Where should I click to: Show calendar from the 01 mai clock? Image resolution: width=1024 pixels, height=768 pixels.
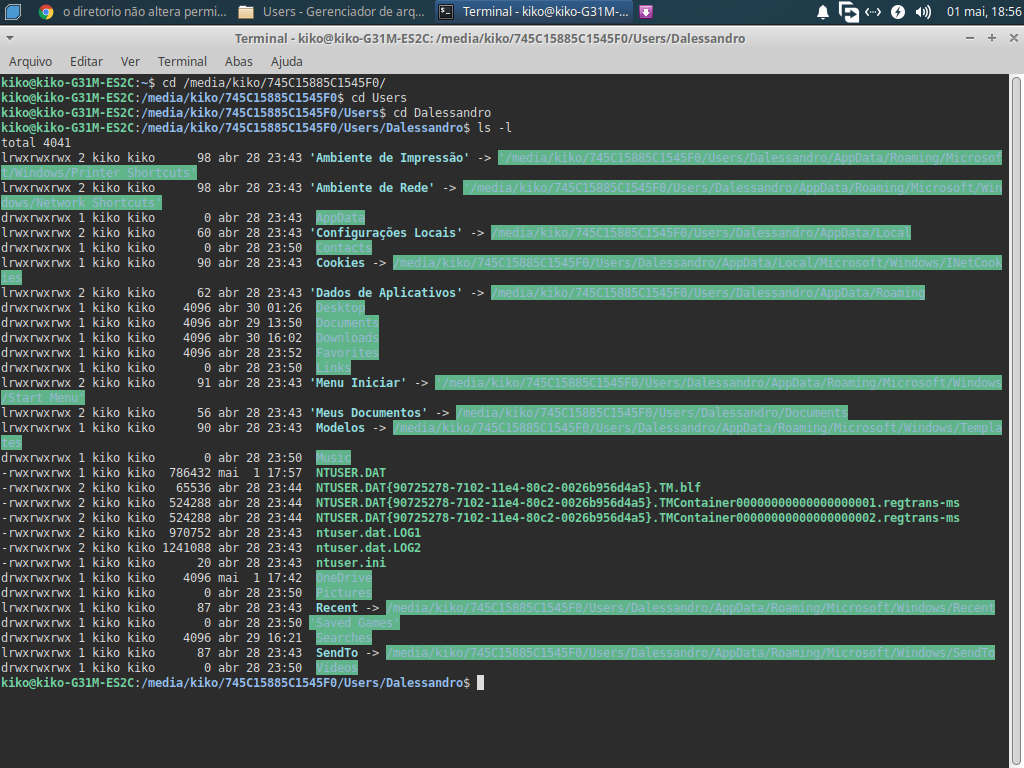point(984,12)
